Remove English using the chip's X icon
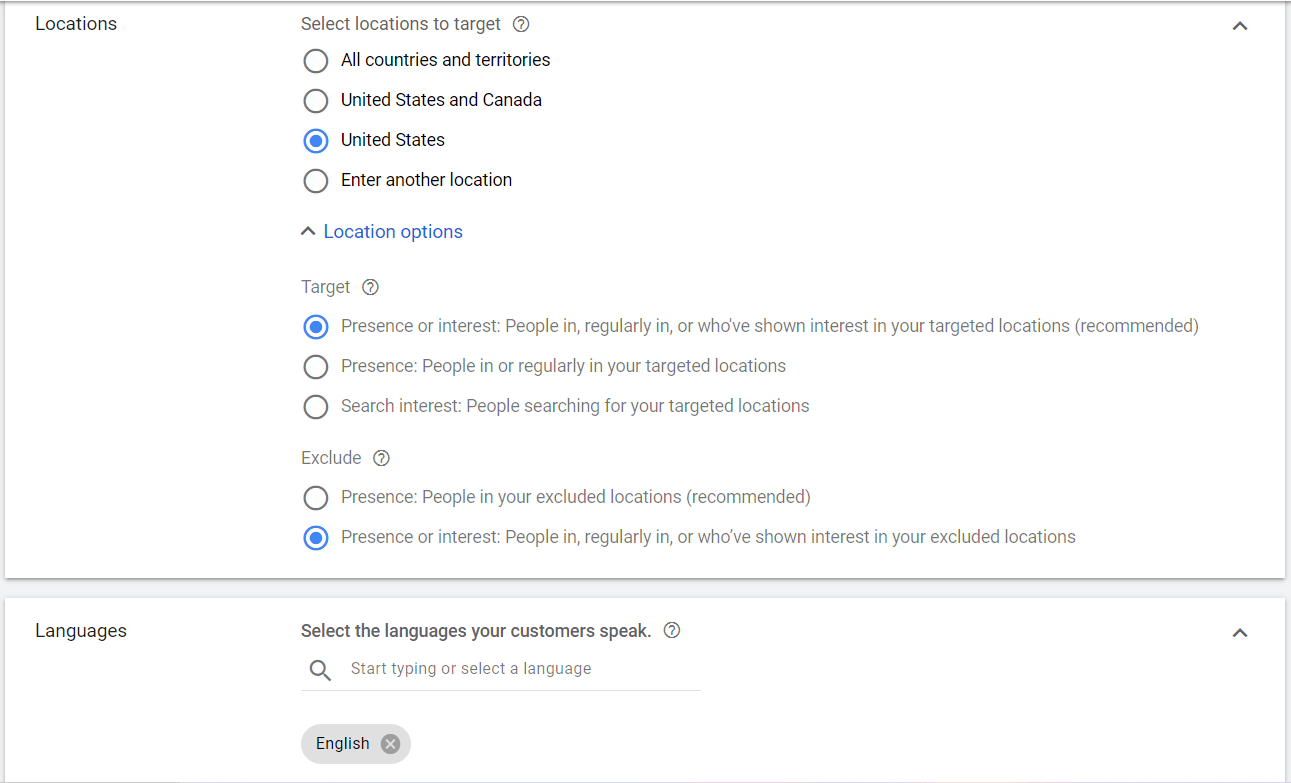Image resolution: width=1291 pixels, height=783 pixels. 389,743
